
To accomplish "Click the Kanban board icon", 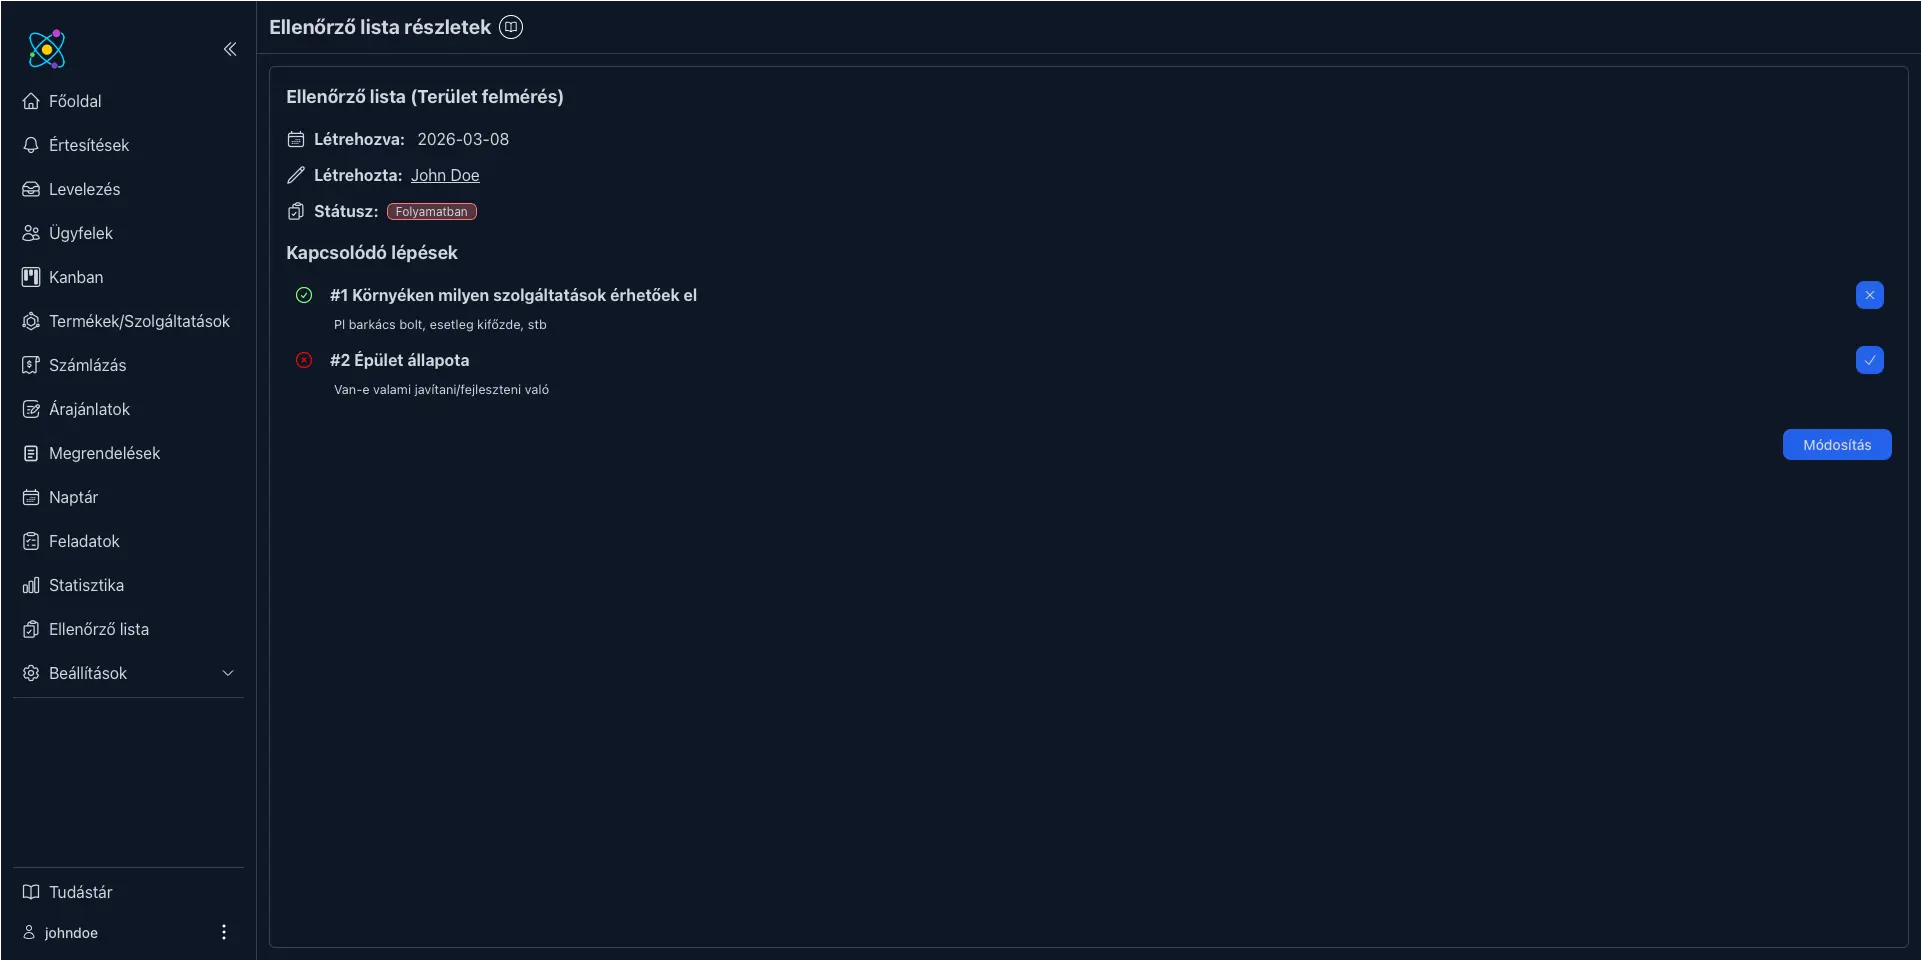I will pyautogui.click(x=31, y=277).
